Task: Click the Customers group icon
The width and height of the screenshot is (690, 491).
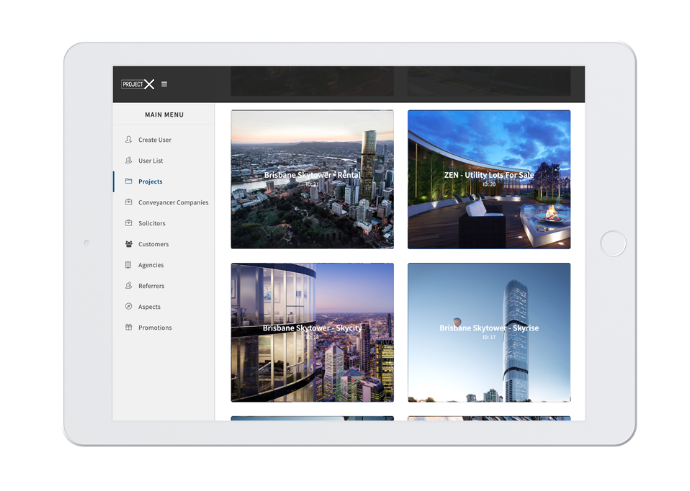Action: tap(128, 244)
